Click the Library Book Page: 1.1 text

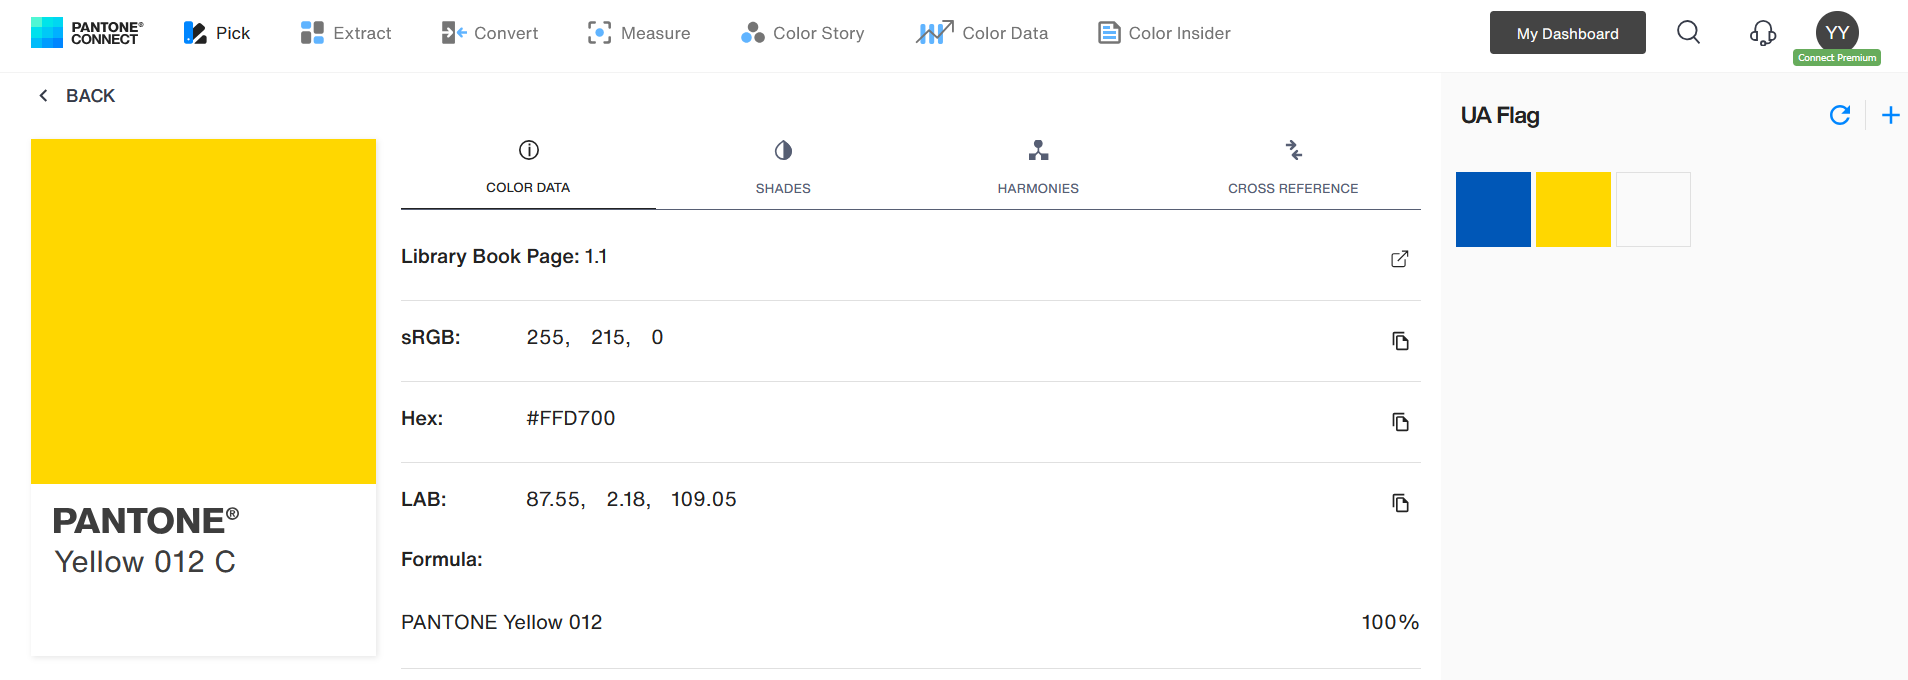[504, 257]
